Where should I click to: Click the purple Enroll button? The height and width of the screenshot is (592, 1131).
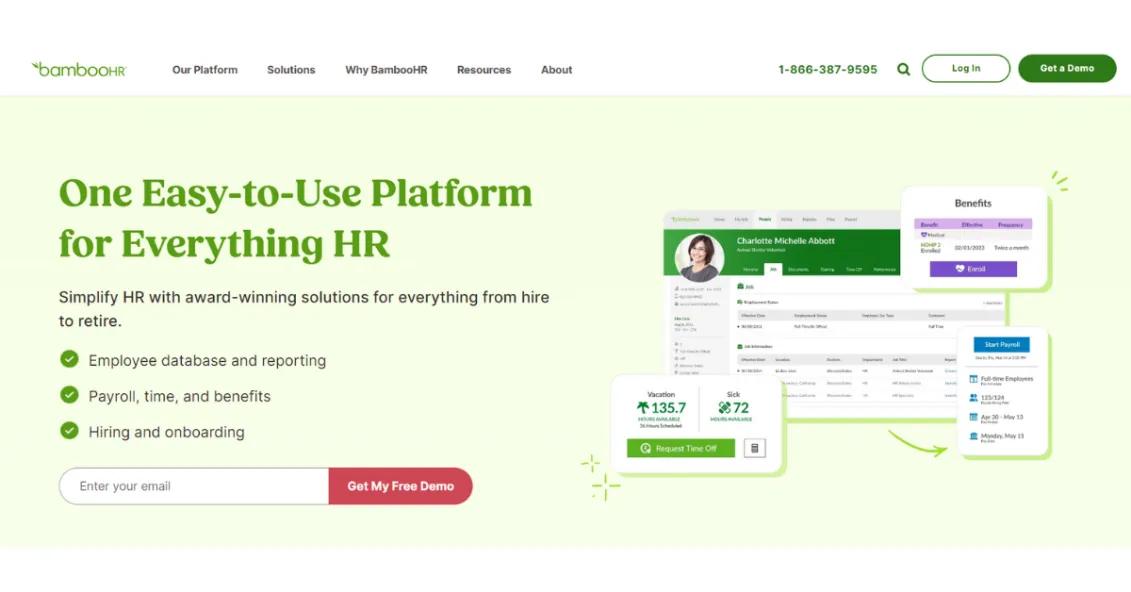click(x=973, y=268)
